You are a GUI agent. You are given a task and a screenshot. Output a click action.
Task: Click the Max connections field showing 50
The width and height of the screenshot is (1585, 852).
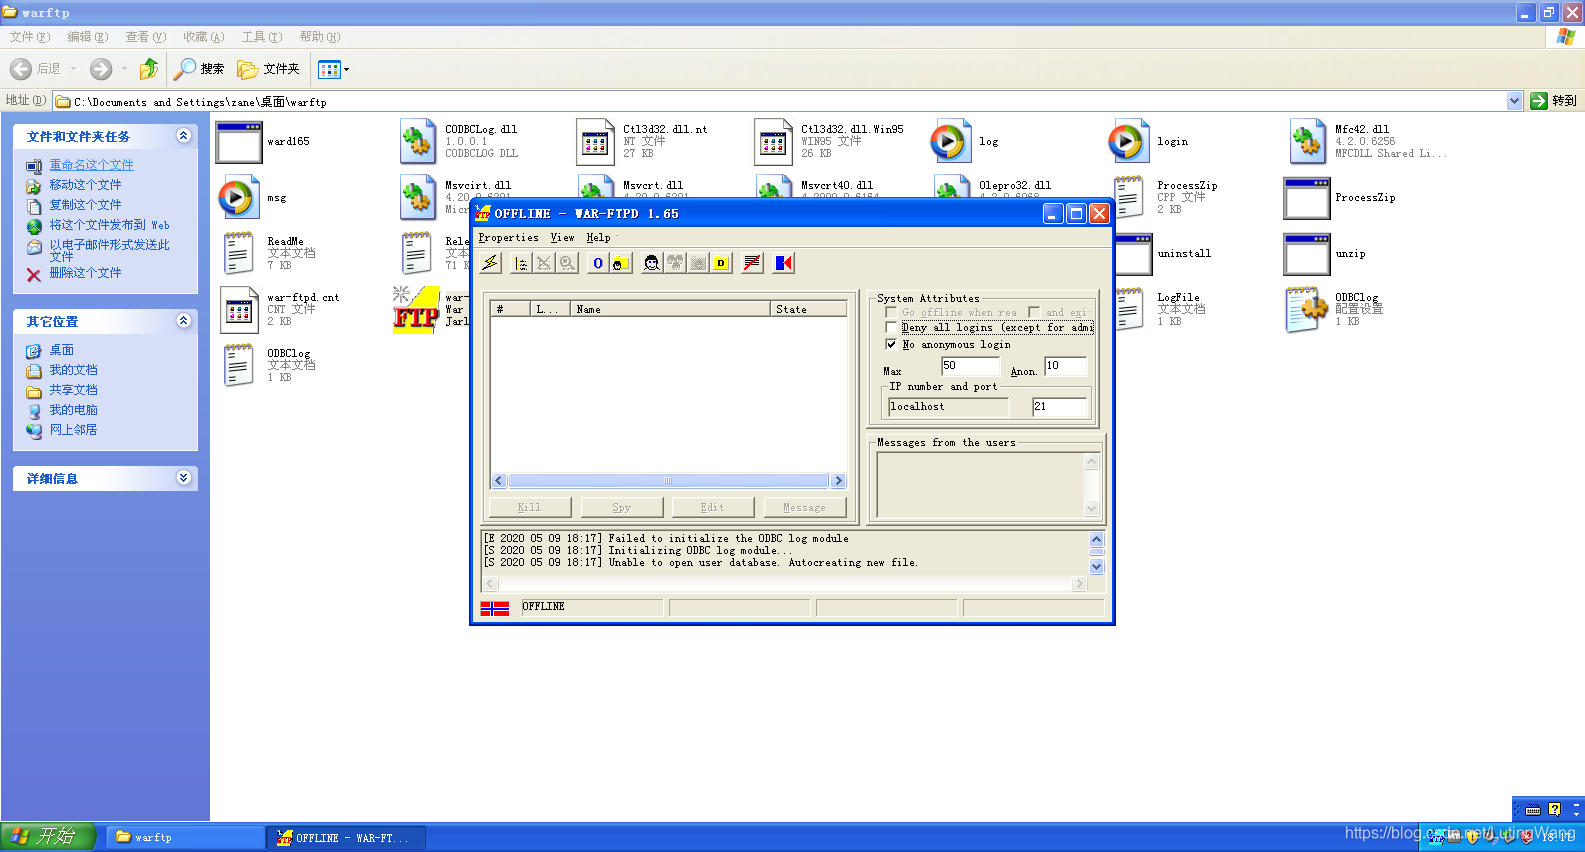point(970,366)
